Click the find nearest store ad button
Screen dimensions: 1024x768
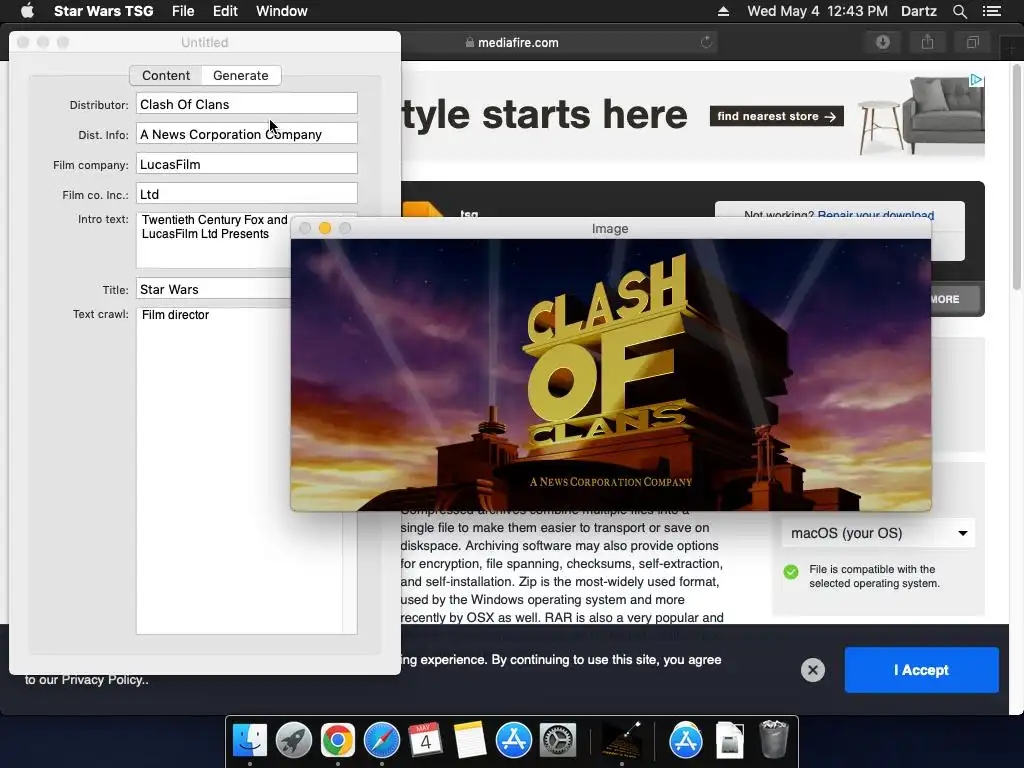(x=776, y=116)
